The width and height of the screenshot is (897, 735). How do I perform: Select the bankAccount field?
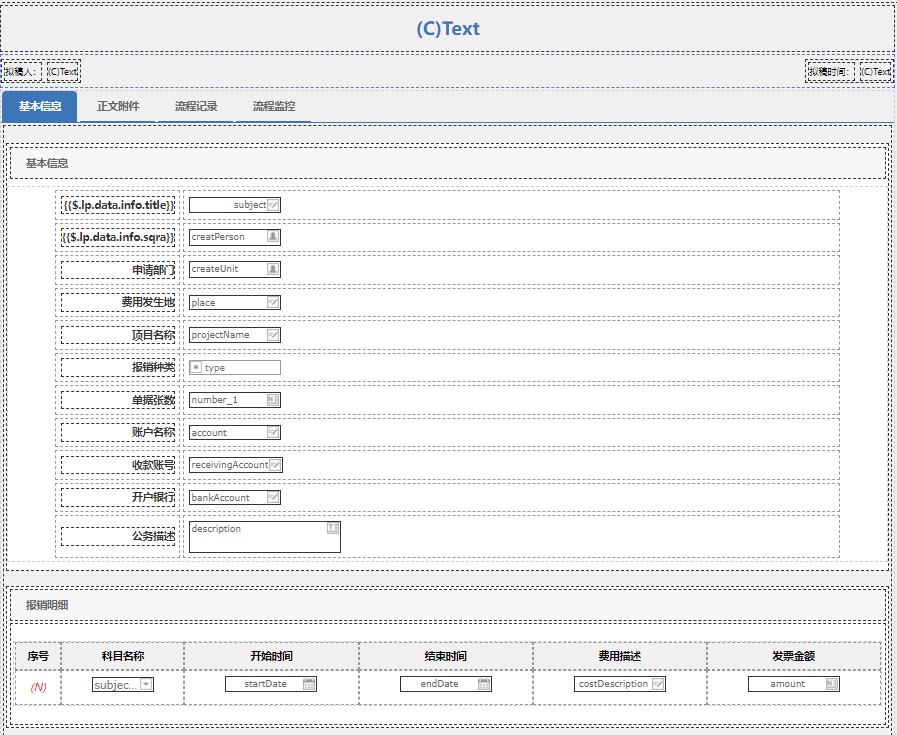[x=228, y=497]
